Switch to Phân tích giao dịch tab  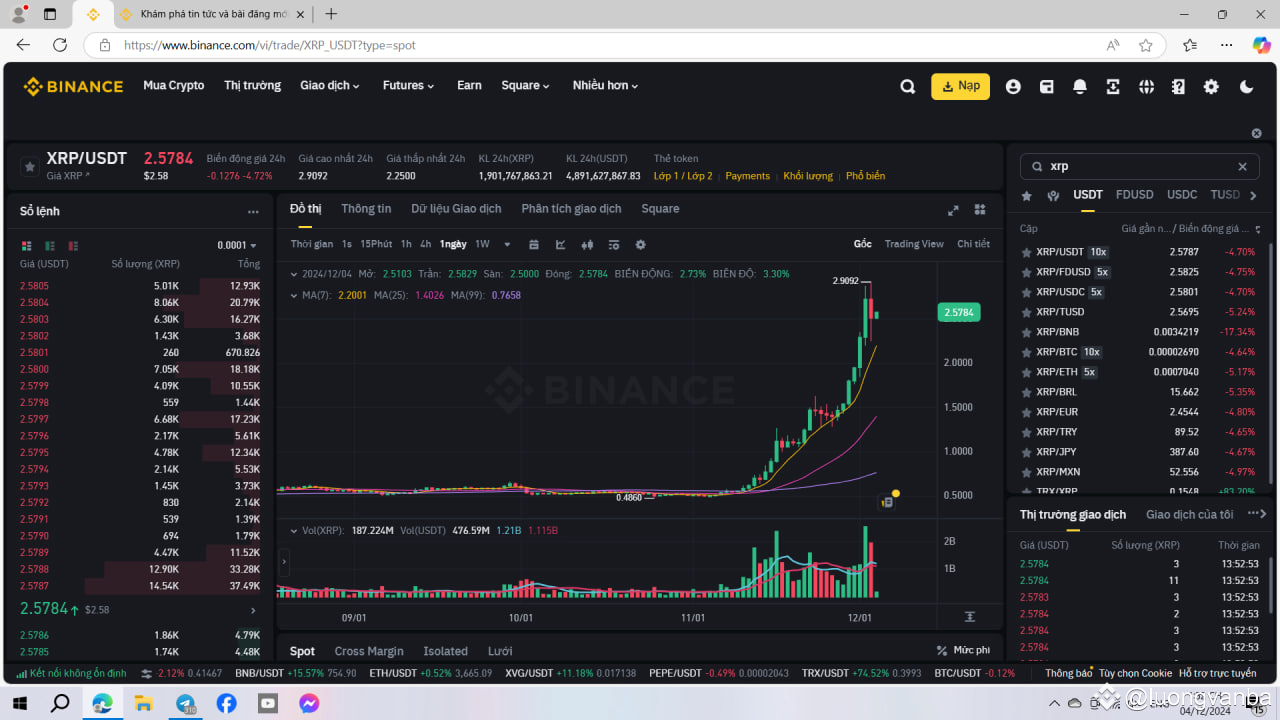[x=571, y=209]
